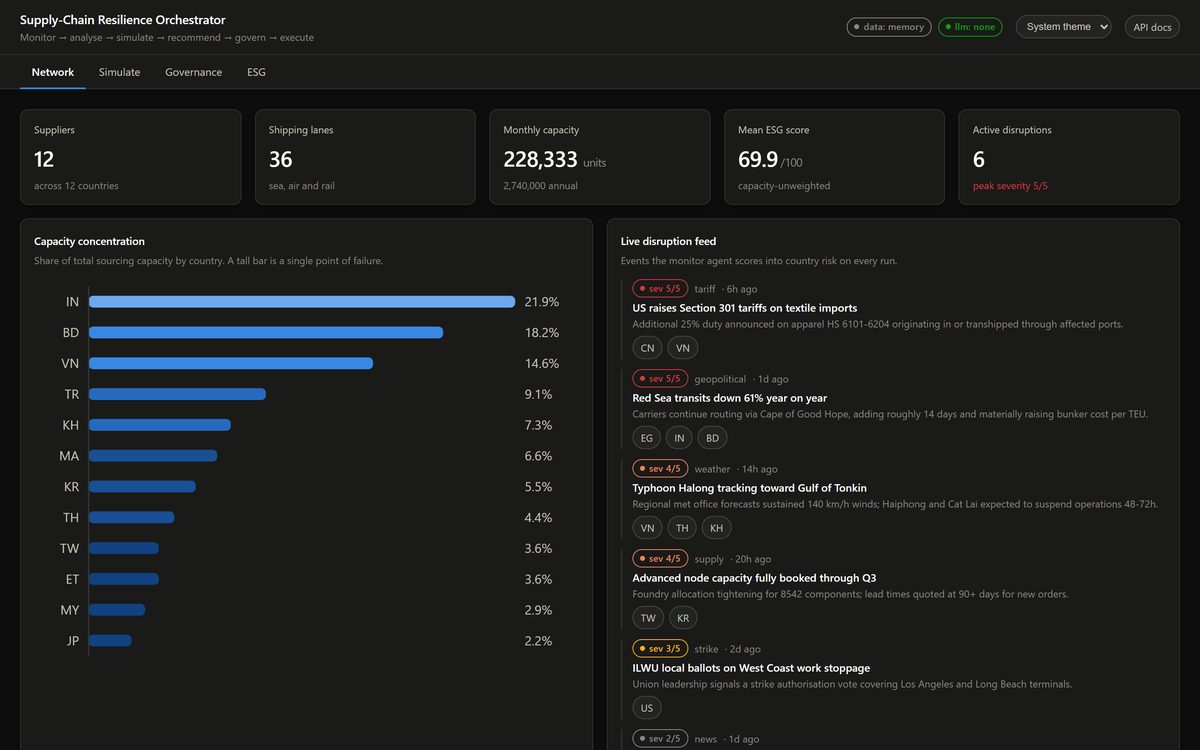This screenshot has height=750, width=1200.
Task: Click the Suppliers summary card
Action: click(x=131, y=157)
